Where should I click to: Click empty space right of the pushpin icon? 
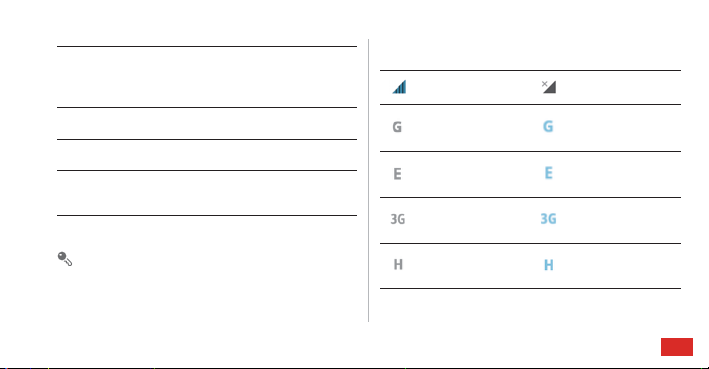[215, 259]
